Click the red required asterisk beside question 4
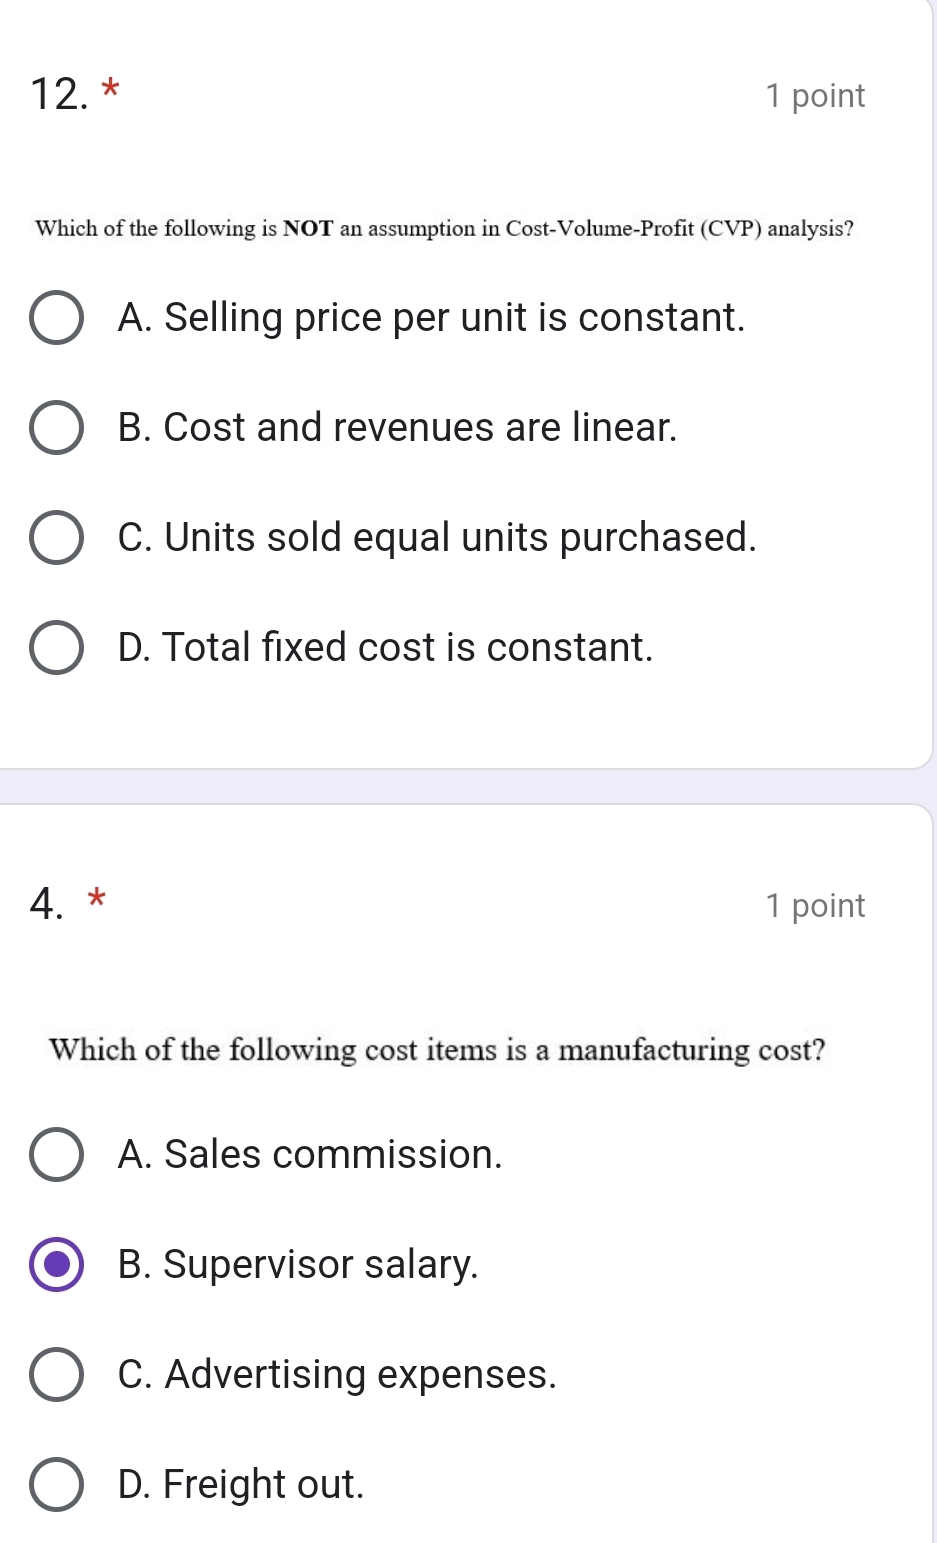 (96, 898)
